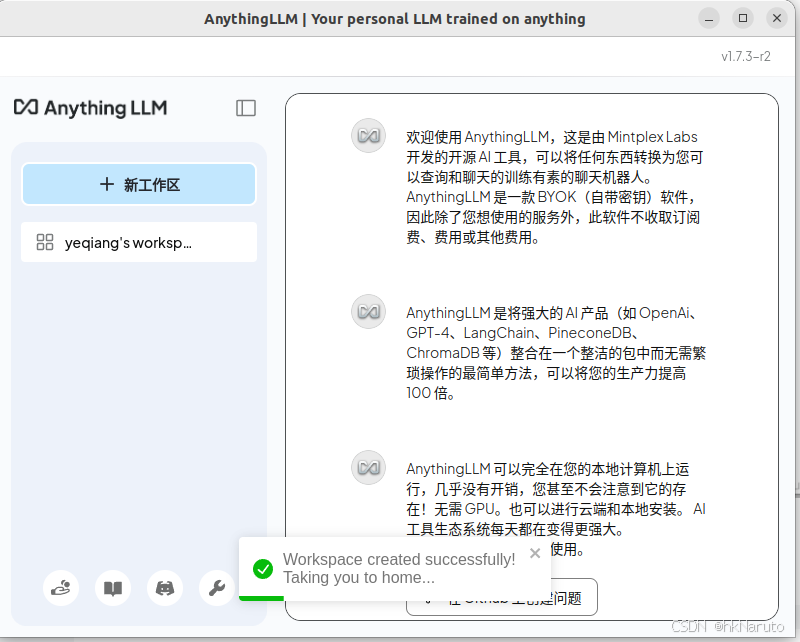Minimize the AnythingLLM window
The width and height of the screenshot is (800, 642).
tap(709, 19)
